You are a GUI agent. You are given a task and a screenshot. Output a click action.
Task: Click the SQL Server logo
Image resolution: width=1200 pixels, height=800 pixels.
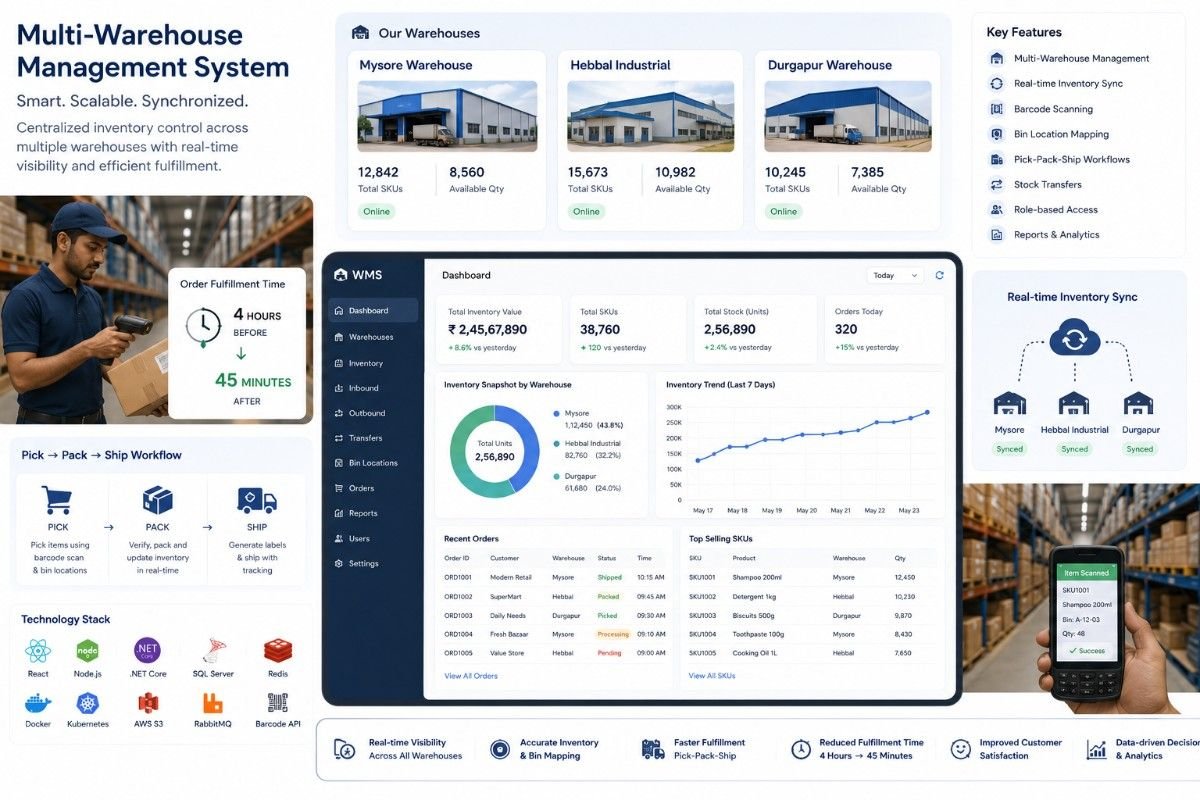pos(213,651)
